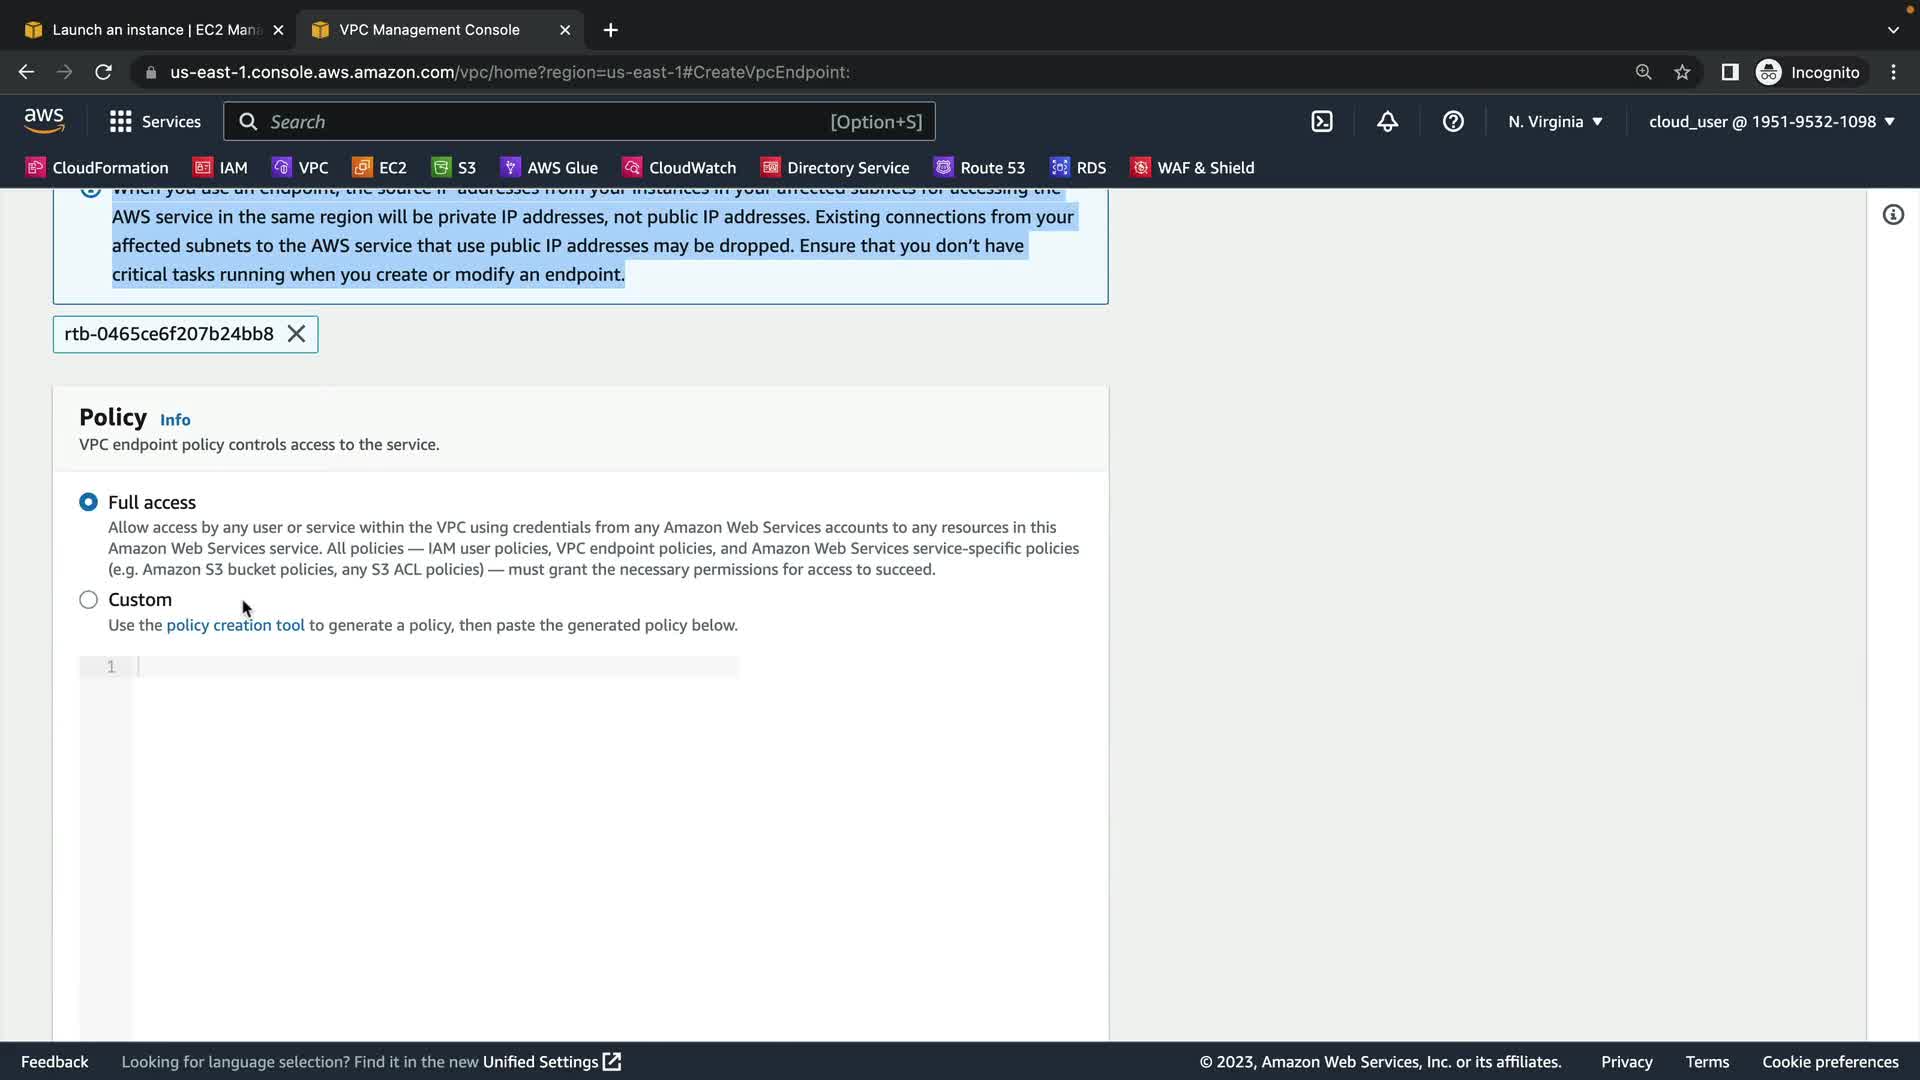Bookmark this page with star icon

[x=1682, y=72]
